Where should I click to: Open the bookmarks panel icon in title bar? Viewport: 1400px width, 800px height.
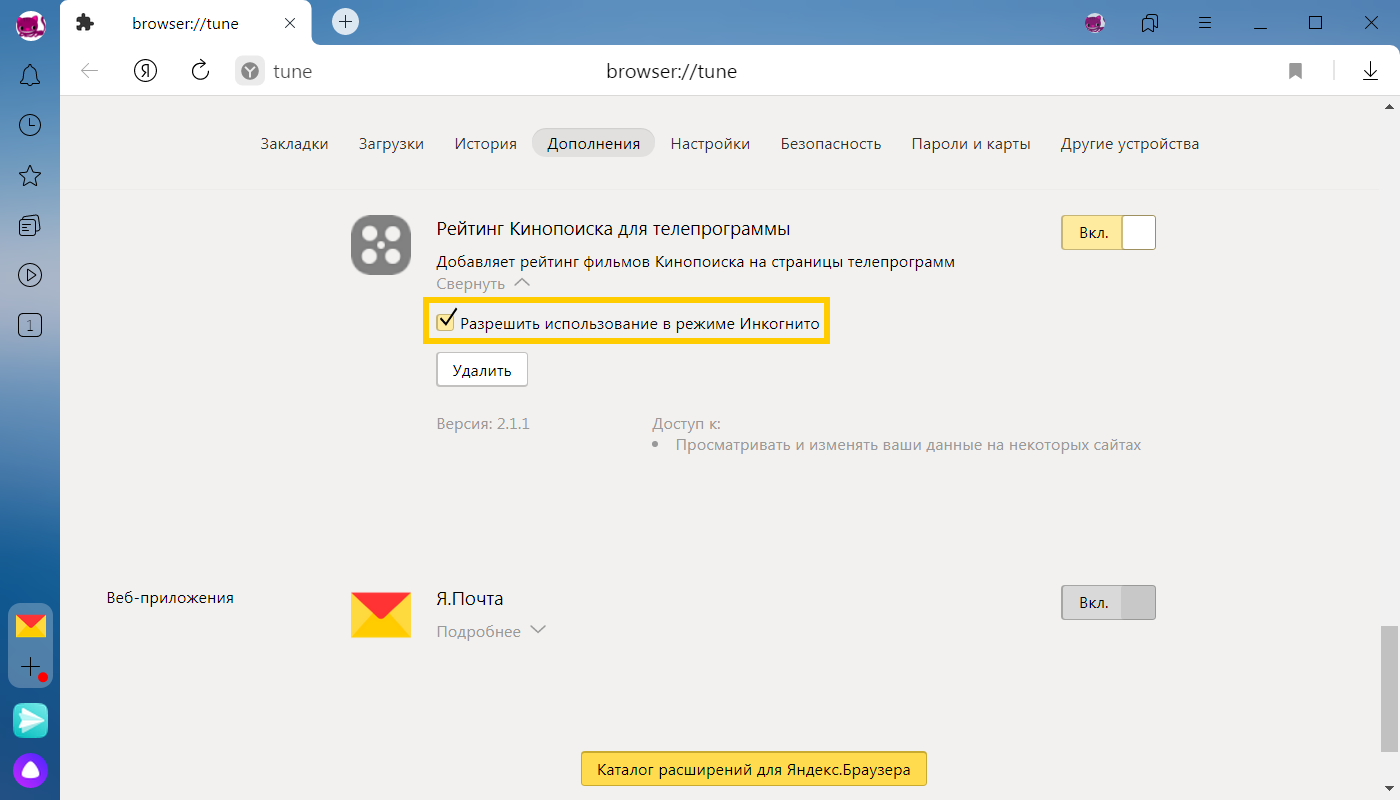(x=1149, y=22)
